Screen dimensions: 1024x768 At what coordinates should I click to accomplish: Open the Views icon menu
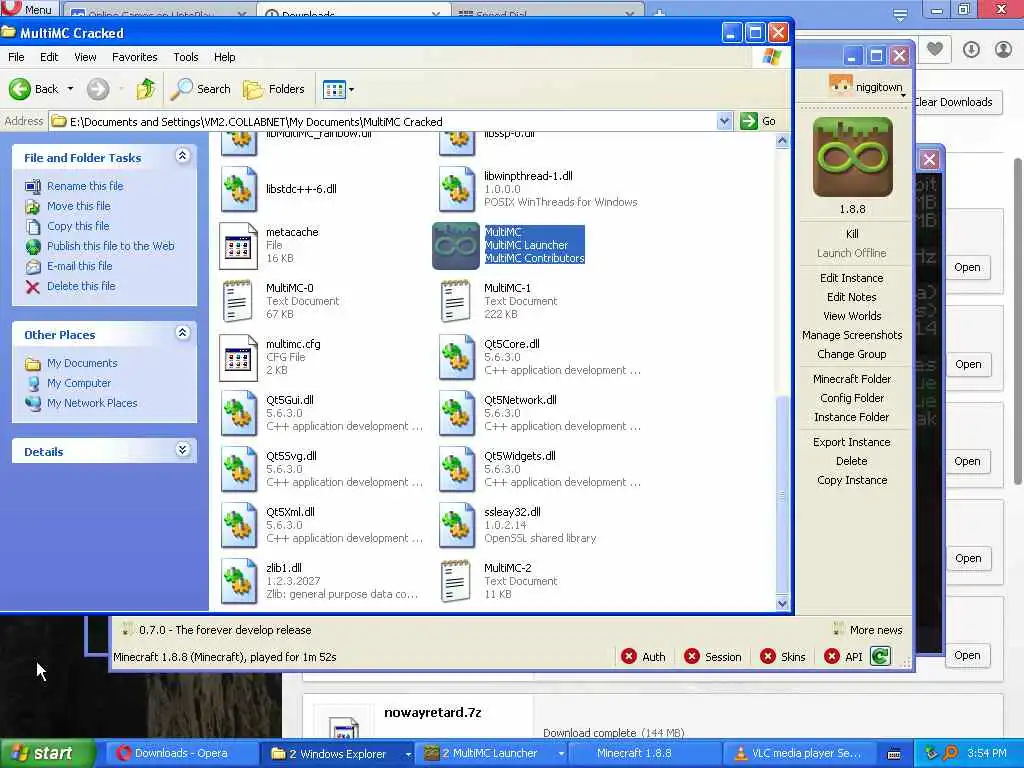334,89
